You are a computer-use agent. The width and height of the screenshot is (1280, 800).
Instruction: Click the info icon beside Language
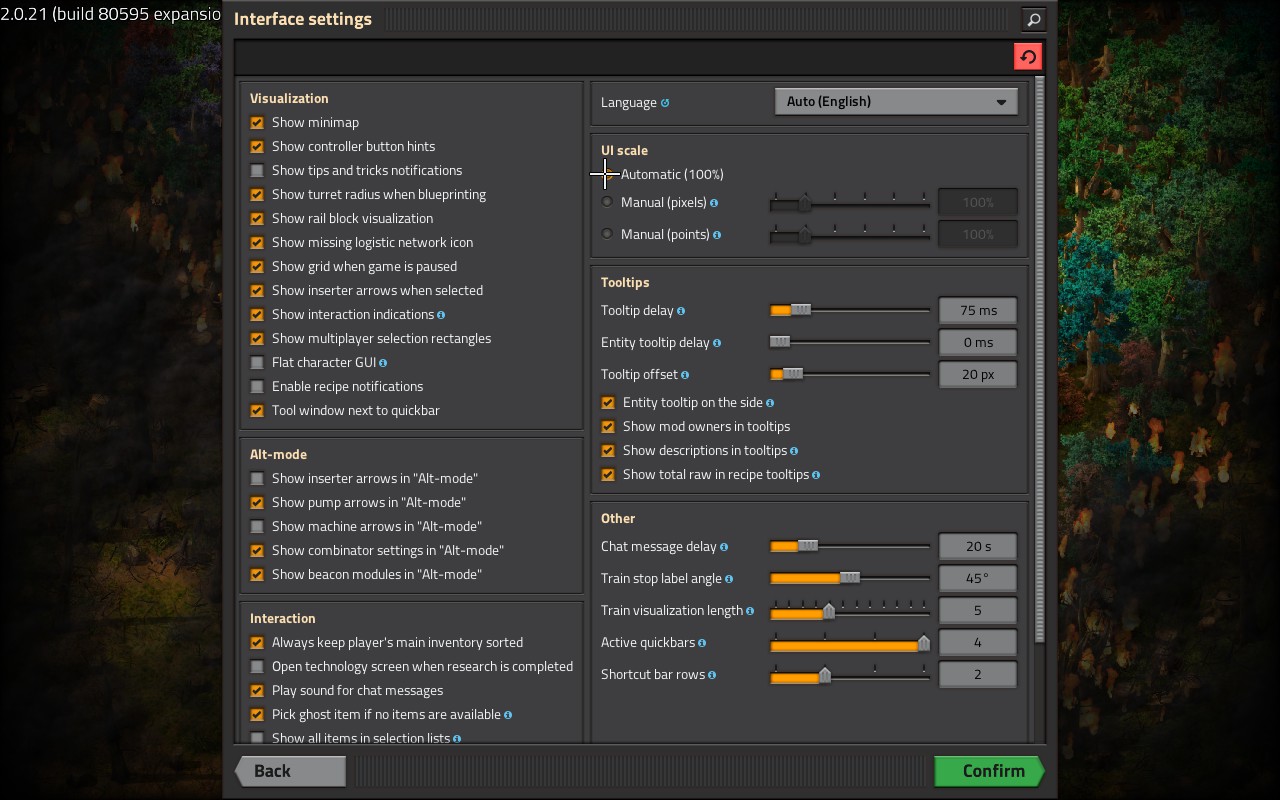coord(665,103)
